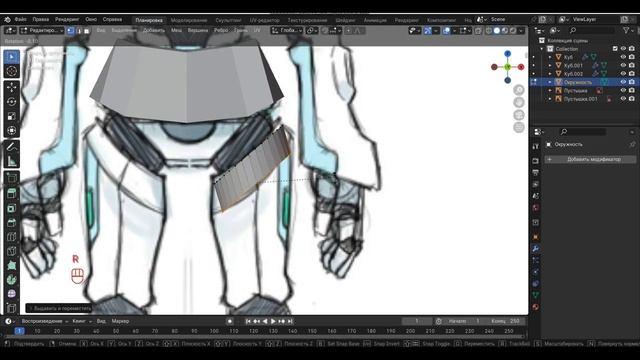Toggle visibility eye of Куб.001
This screenshot has height=360, width=640.
[623, 65]
